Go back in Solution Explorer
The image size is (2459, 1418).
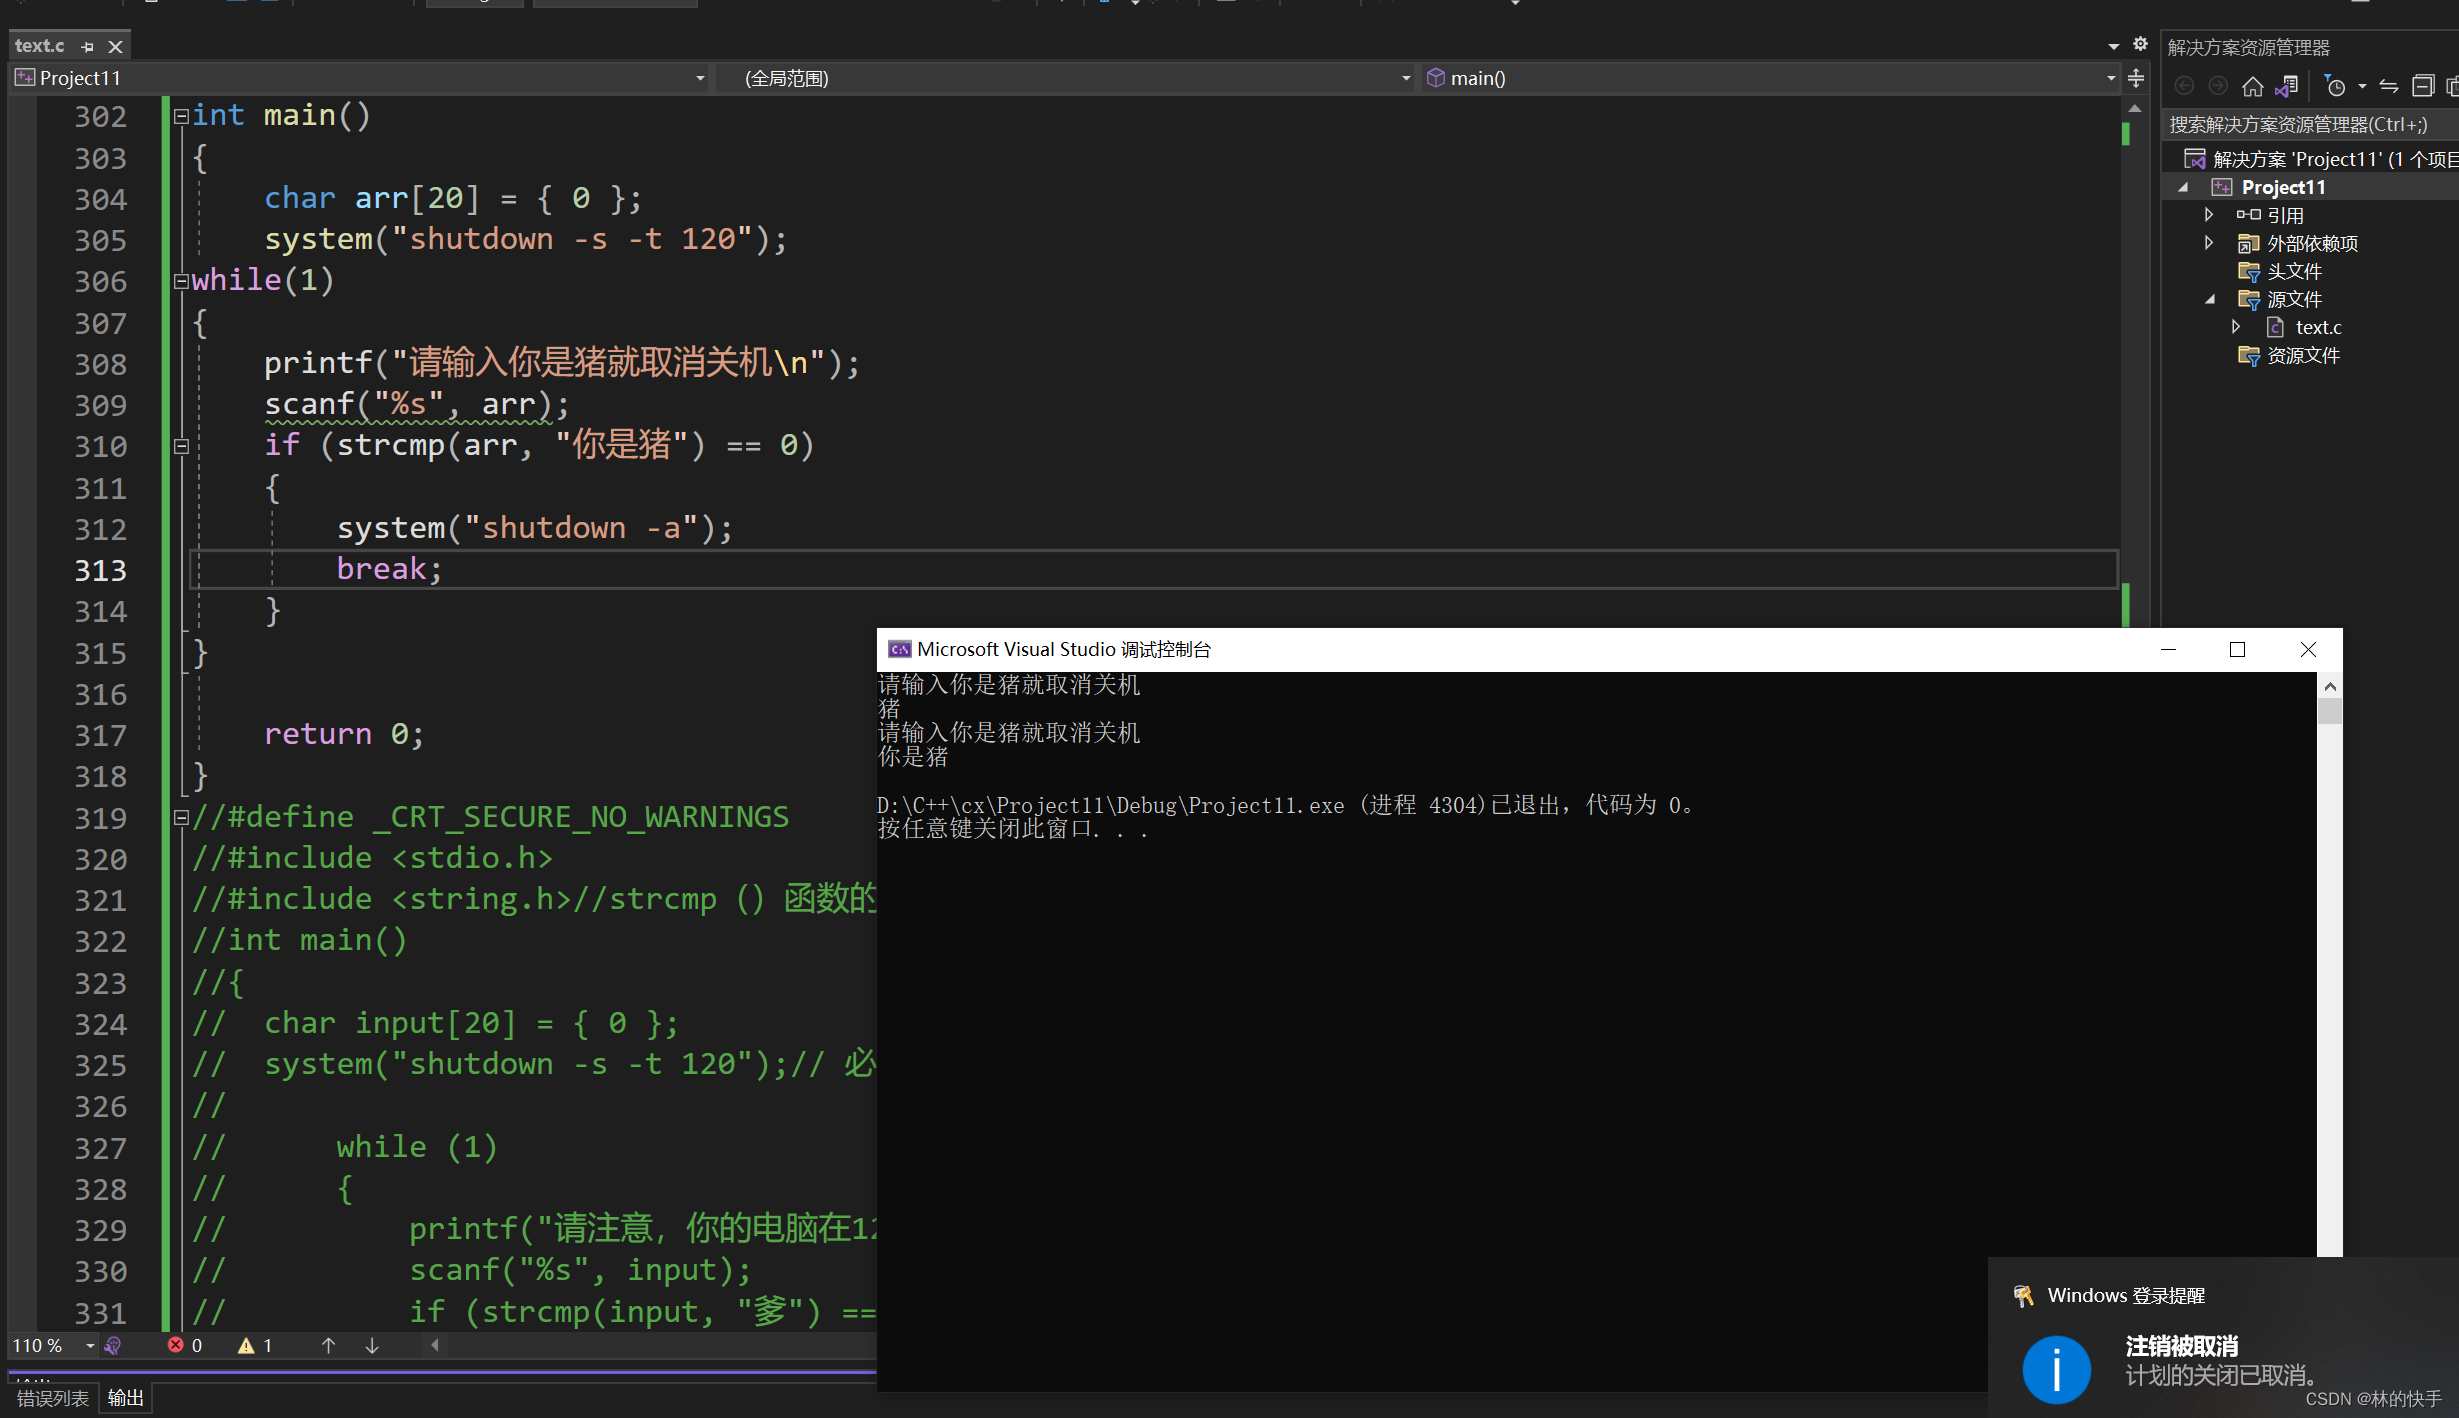pyautogui.click(x=2185, y=87)
